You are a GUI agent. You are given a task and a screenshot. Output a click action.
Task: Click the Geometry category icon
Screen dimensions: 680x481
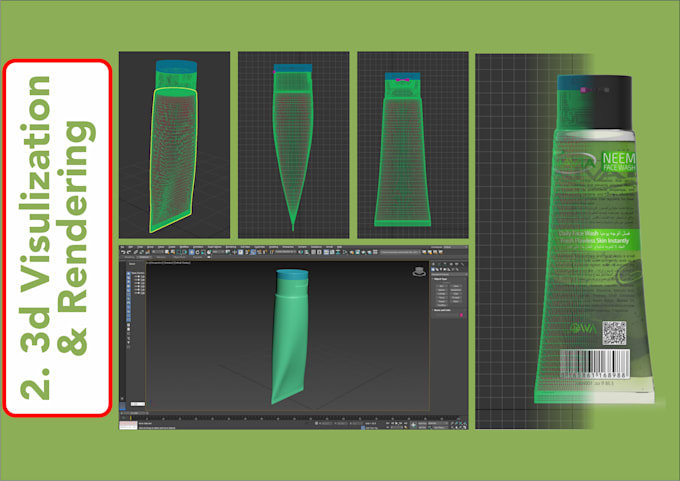pyautogui.click(x=435, y=271)
